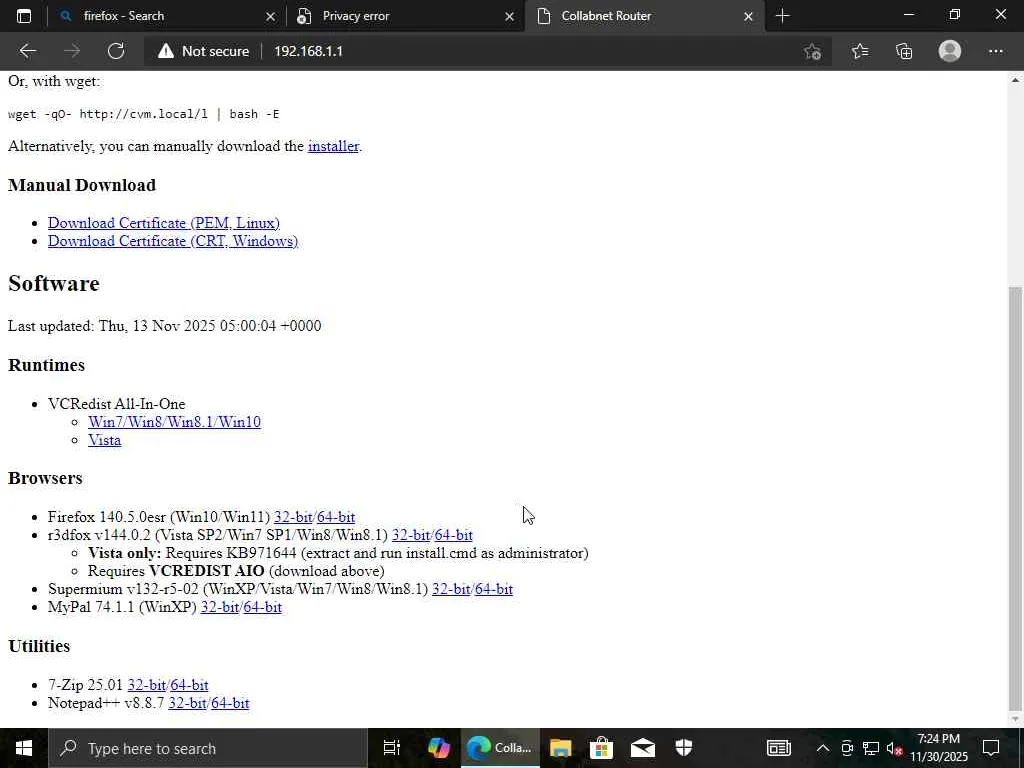Download Supermium v132-r5-02 32-bit

click(451, 589)
